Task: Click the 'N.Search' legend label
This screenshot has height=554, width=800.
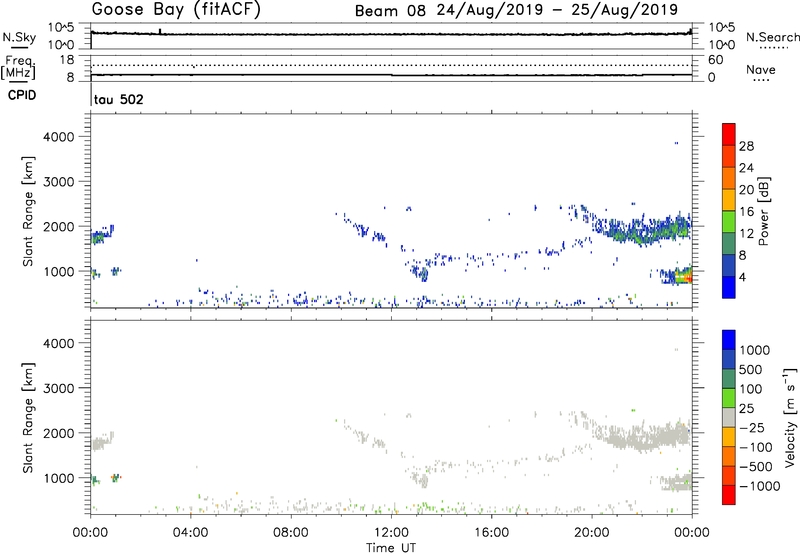Action: (773, 37)
